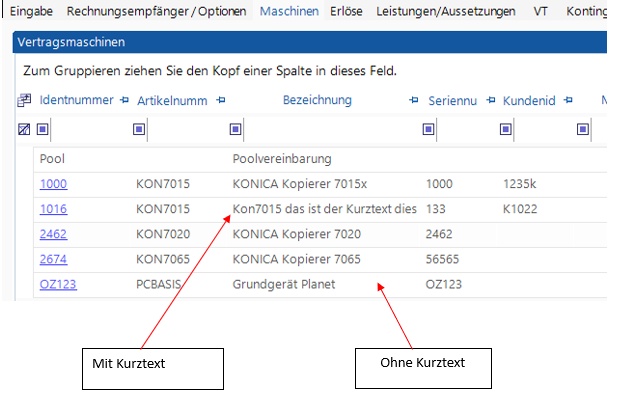
Task: Select the KON7065 article number cell
Action: point(163,259)
